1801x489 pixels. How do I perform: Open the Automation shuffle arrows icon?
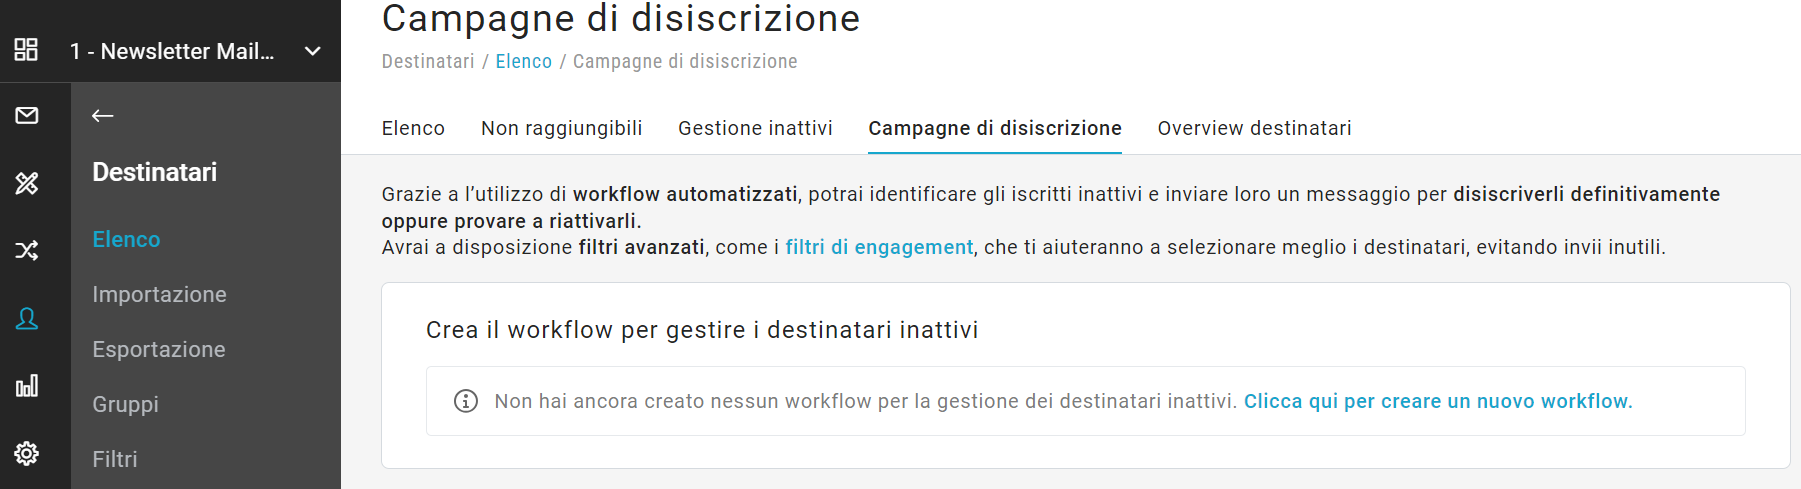(27, 250)
